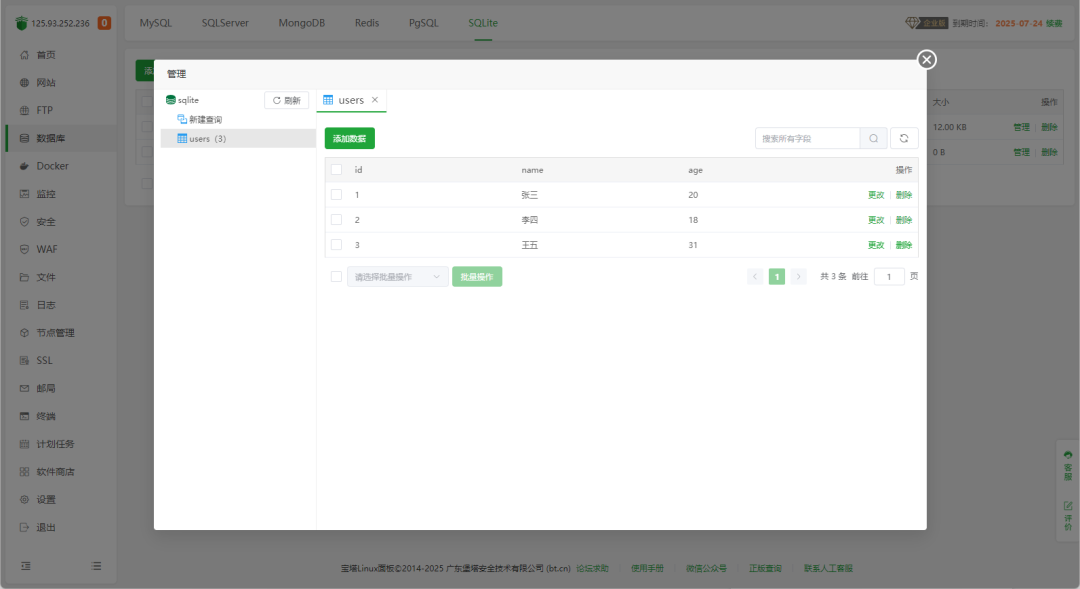Image resolution: width=1080 pixels, height=589 pixels.
Task: Click the 评价 feedback icon on right edge
Action: pyautogui.click(x=1068, y=506)
